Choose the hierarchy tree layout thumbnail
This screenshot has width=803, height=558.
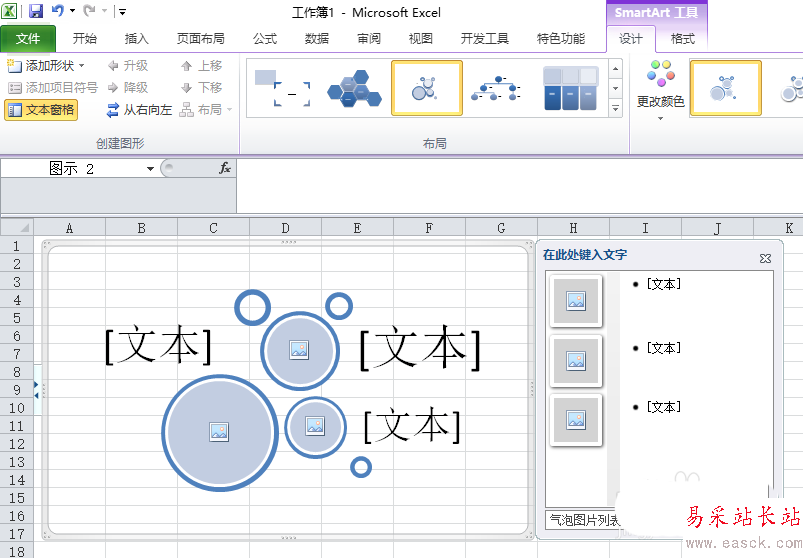(x=496, y=88)
